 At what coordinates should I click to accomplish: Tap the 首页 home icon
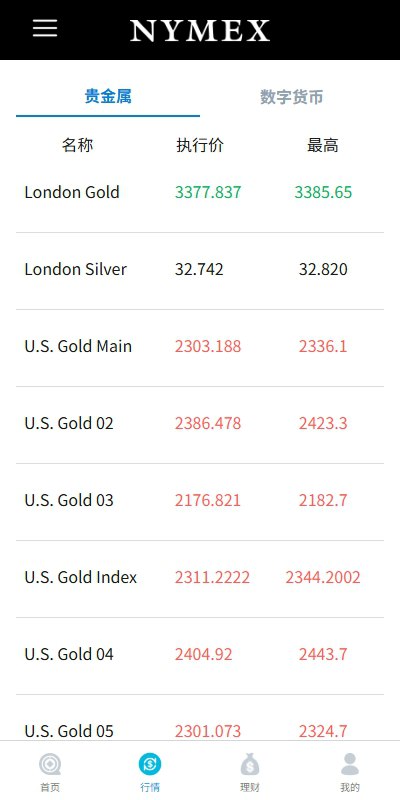(x=50, y=765)
